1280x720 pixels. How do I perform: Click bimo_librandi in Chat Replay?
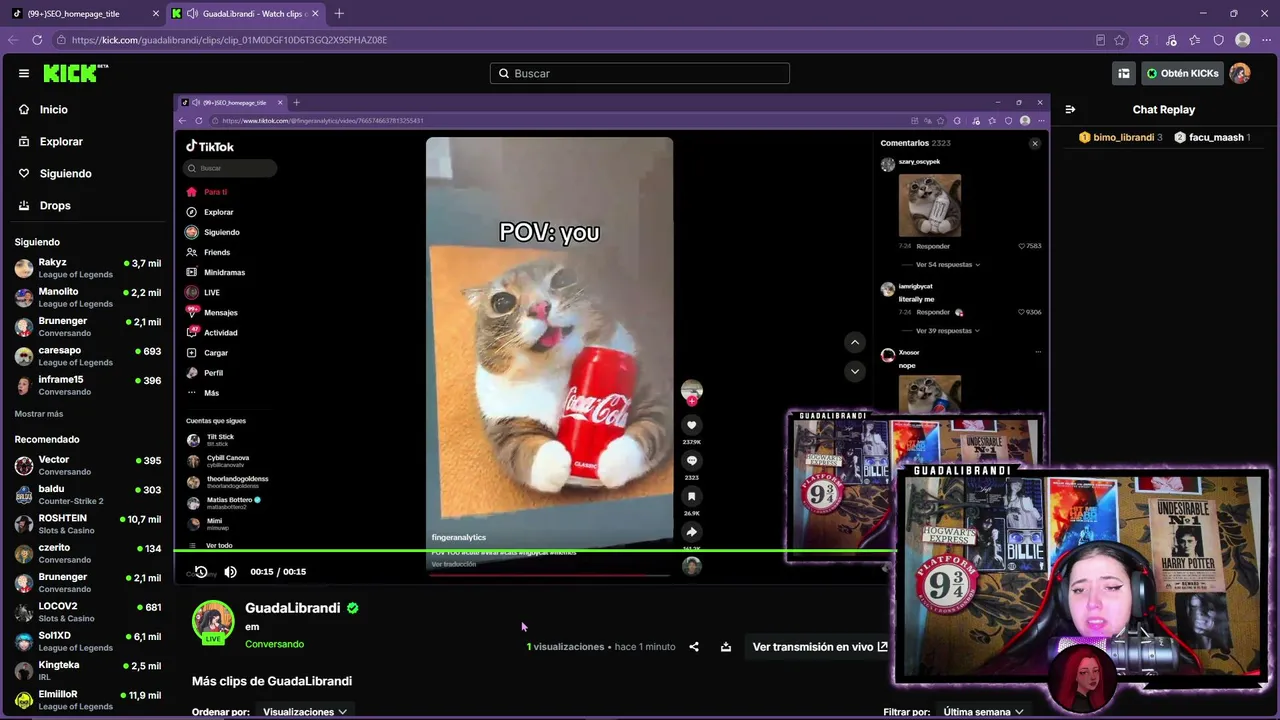pos(1123,138)
